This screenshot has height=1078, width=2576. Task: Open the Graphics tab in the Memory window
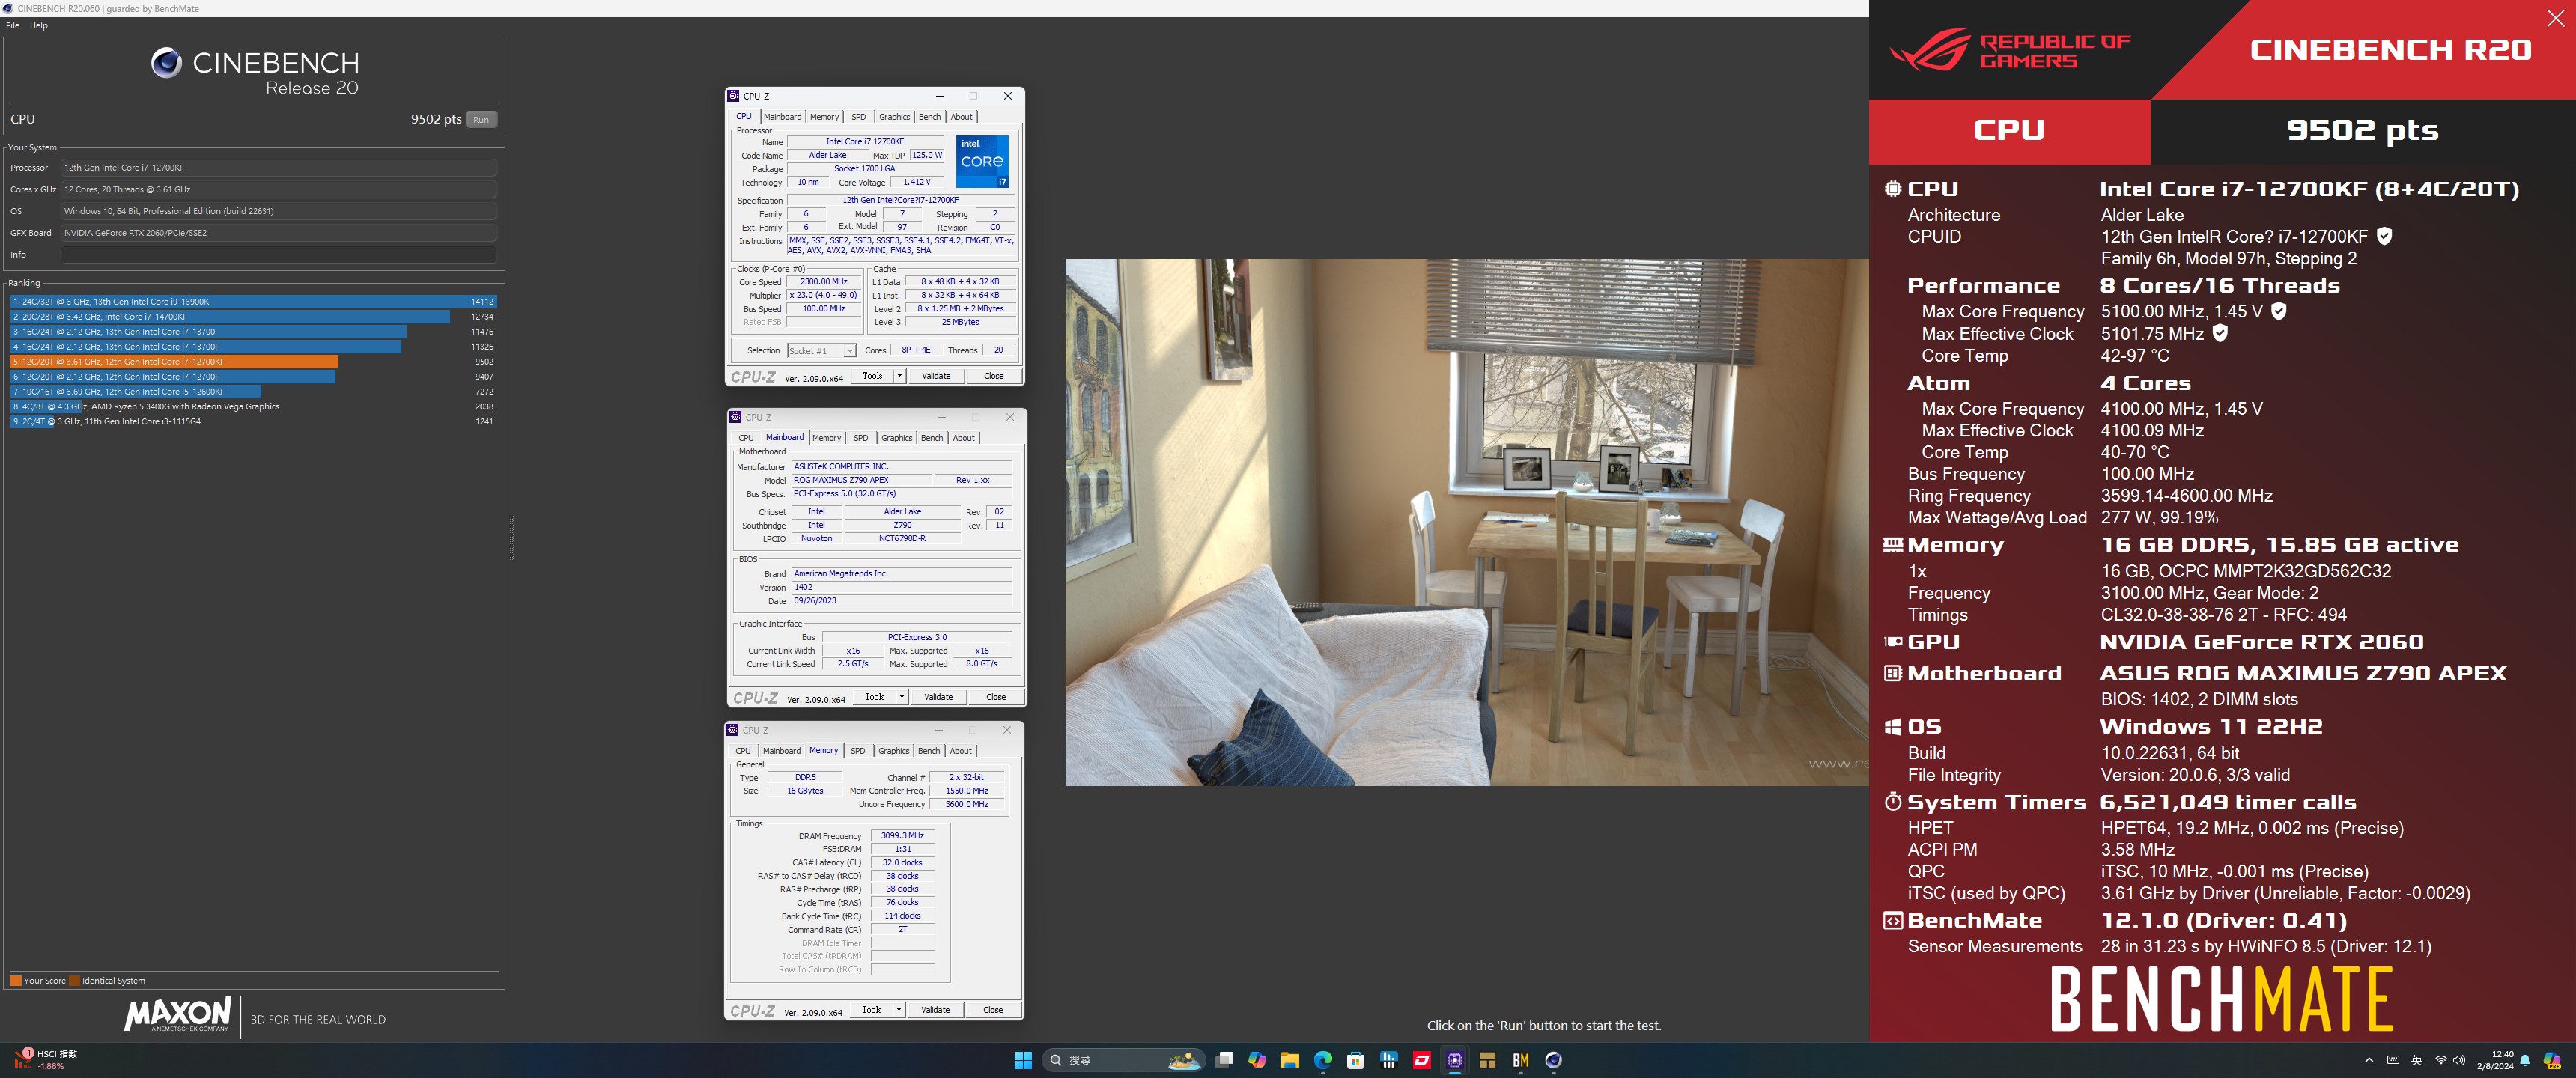(893, 751)
